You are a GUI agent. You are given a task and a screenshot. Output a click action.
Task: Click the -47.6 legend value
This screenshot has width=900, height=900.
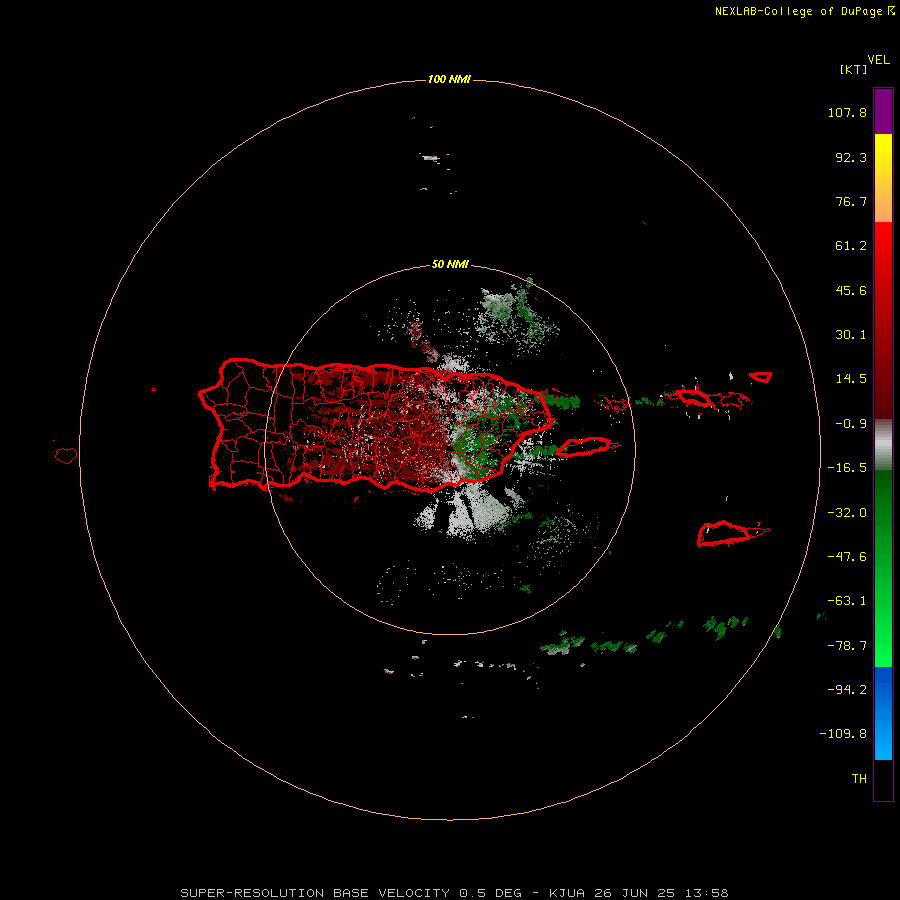coord(847,557)
